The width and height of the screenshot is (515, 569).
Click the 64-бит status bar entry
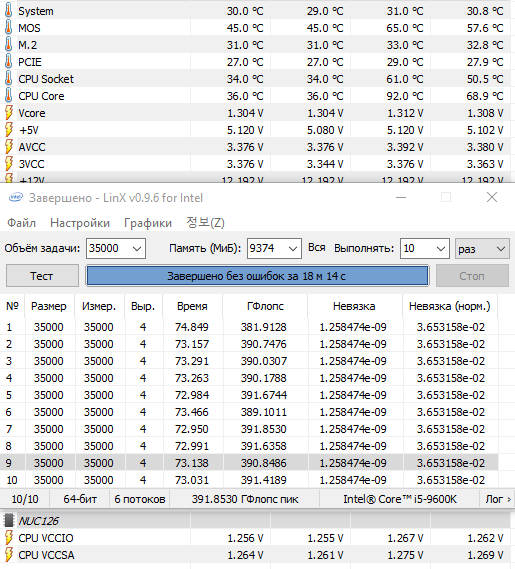click(x=80, y=499)
